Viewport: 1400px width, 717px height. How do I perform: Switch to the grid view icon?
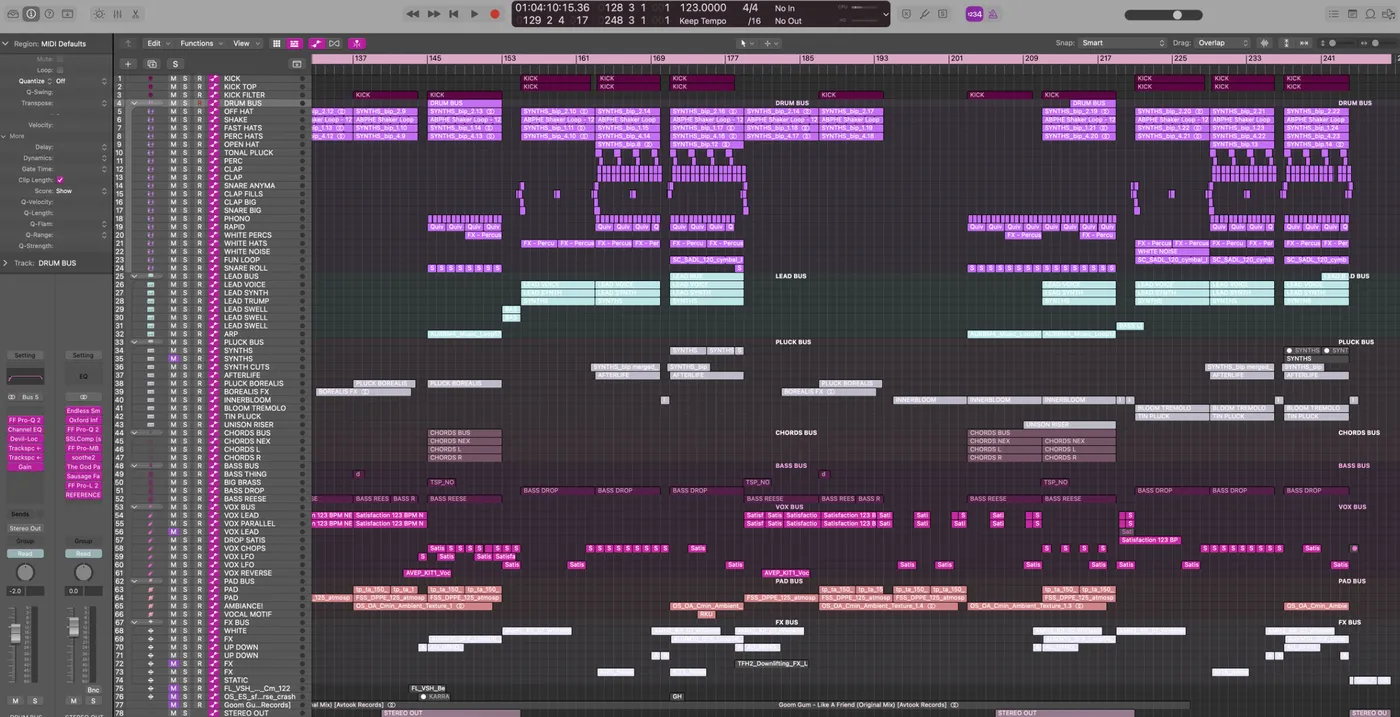pos(277,43)
